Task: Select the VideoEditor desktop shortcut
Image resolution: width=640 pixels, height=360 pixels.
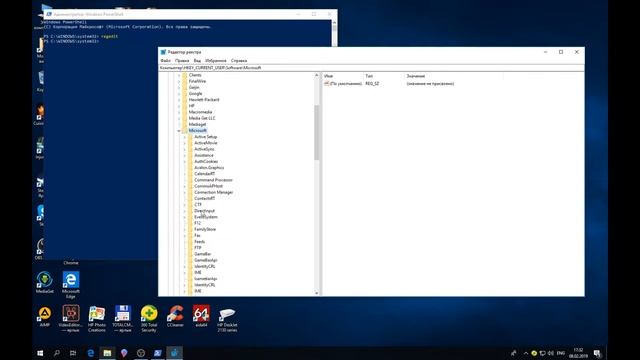Action: click(71, 318)
